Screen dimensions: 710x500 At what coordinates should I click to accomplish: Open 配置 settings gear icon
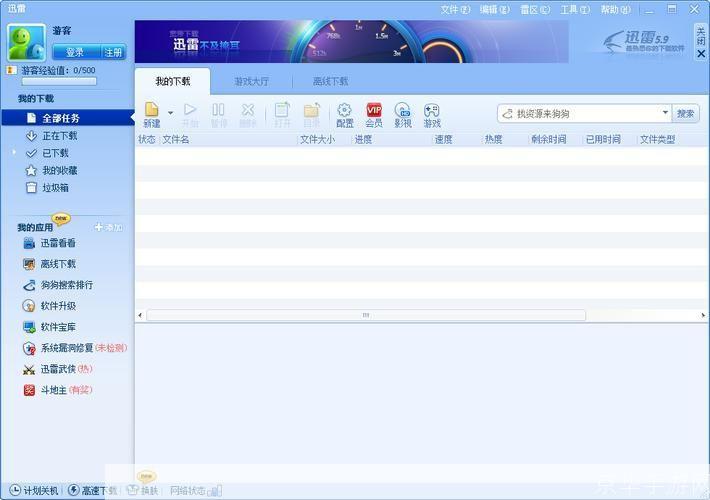345,115
